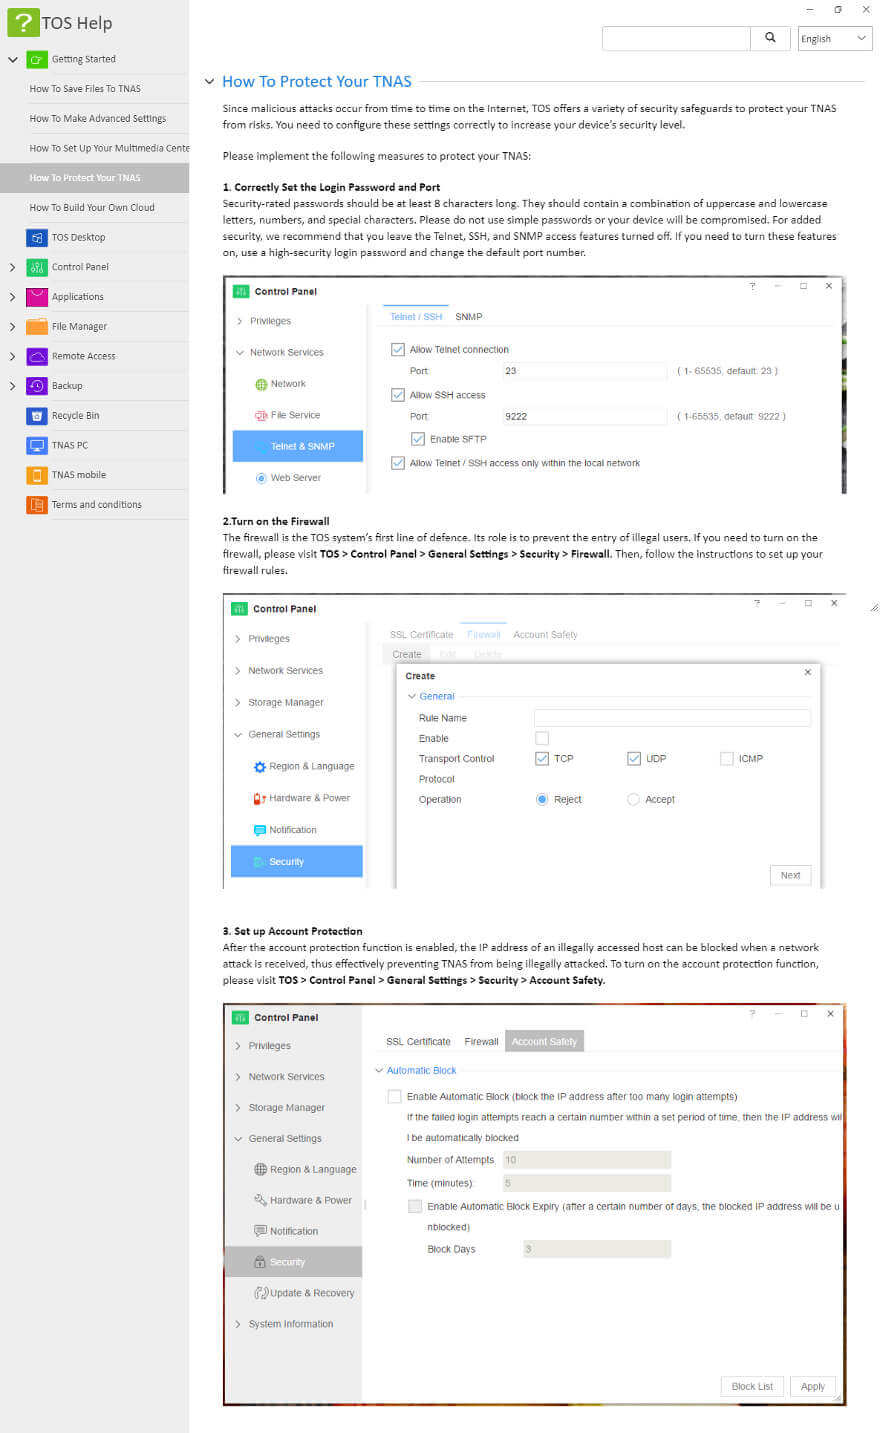Click Hardware & Power wrench icon in Account Safety screenshot
This screenshot has width=880, height=1433.
point(261,1200)
